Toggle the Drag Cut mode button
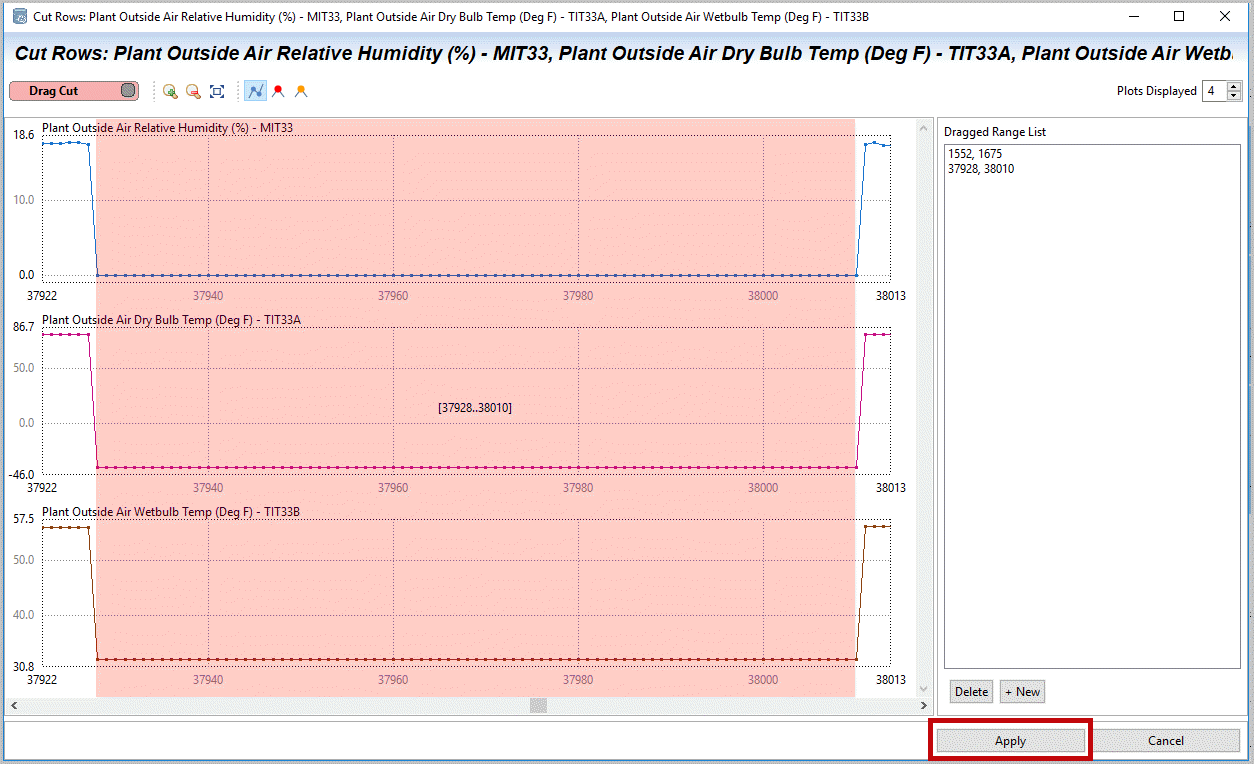The height and width of the screenshot is (764, 1254). click(x=73, y=91)
